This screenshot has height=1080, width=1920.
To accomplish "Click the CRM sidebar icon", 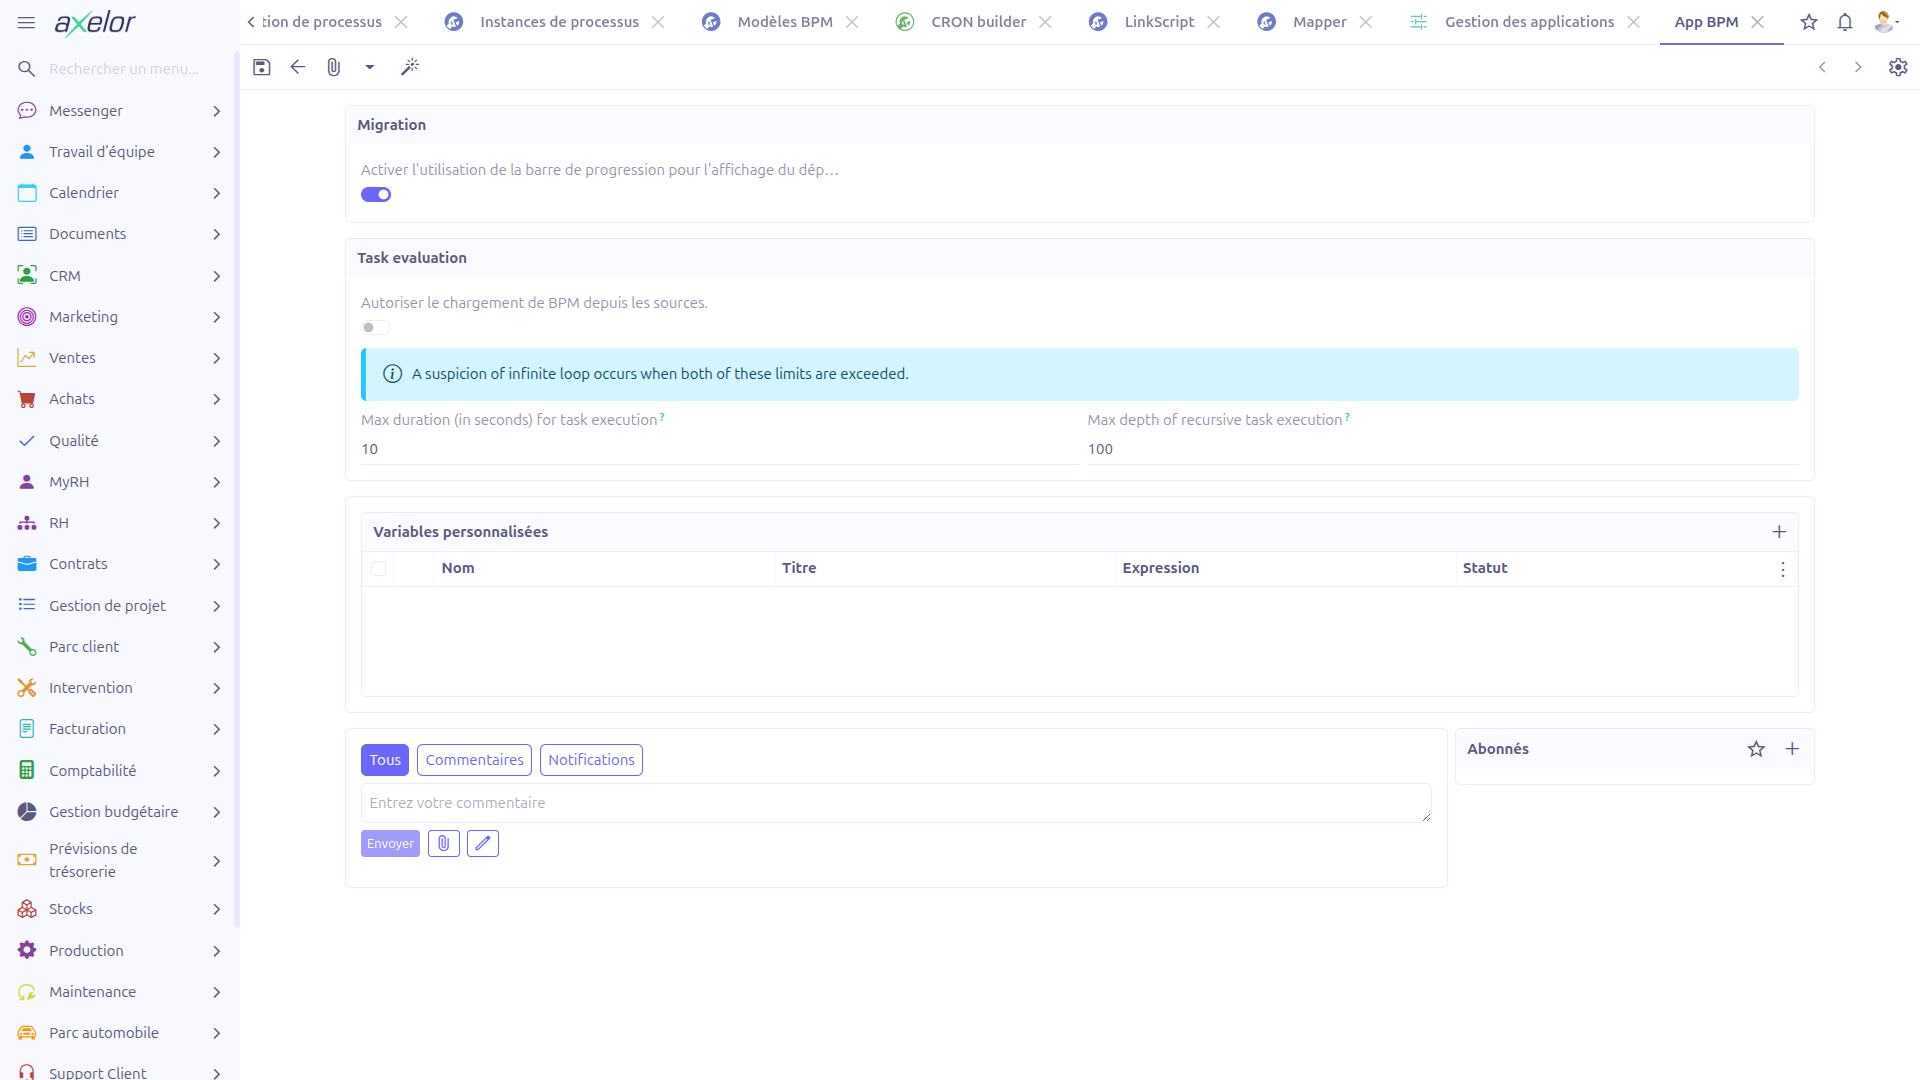I will tap(27, 276).
